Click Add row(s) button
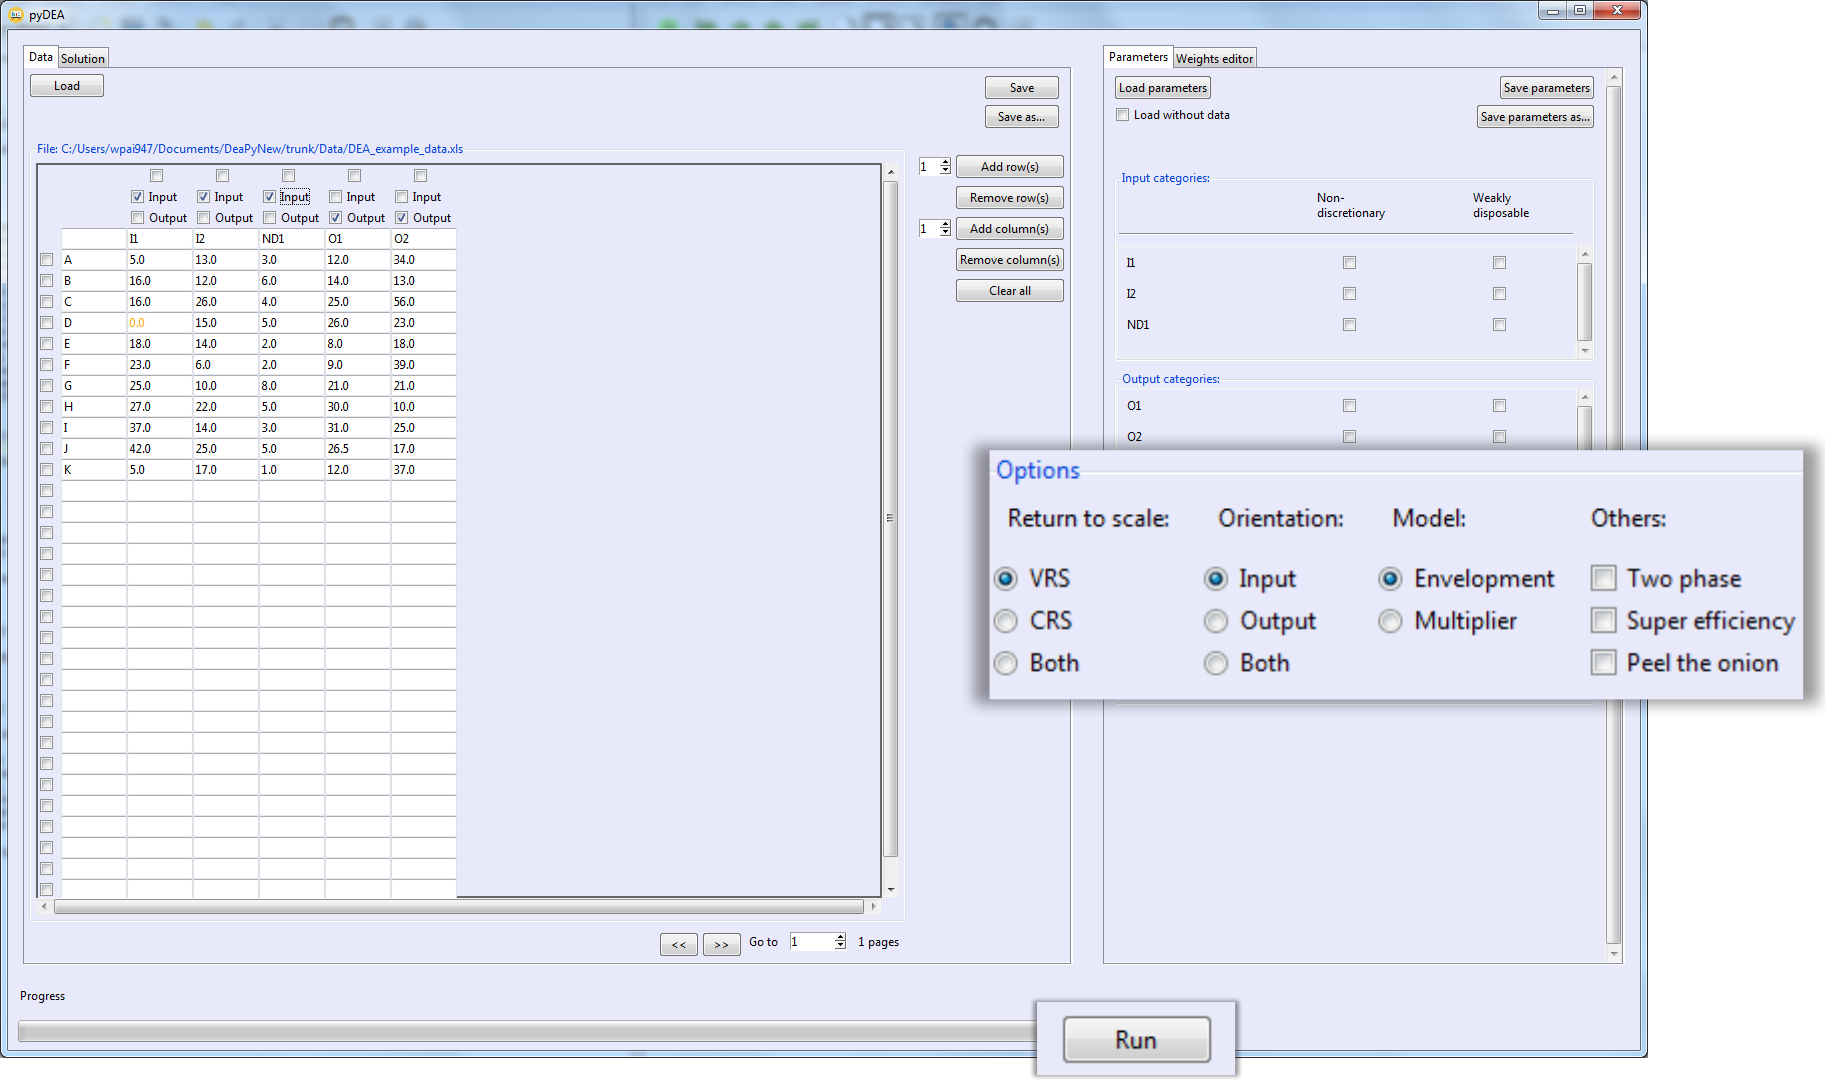 tap(1010, 167)
